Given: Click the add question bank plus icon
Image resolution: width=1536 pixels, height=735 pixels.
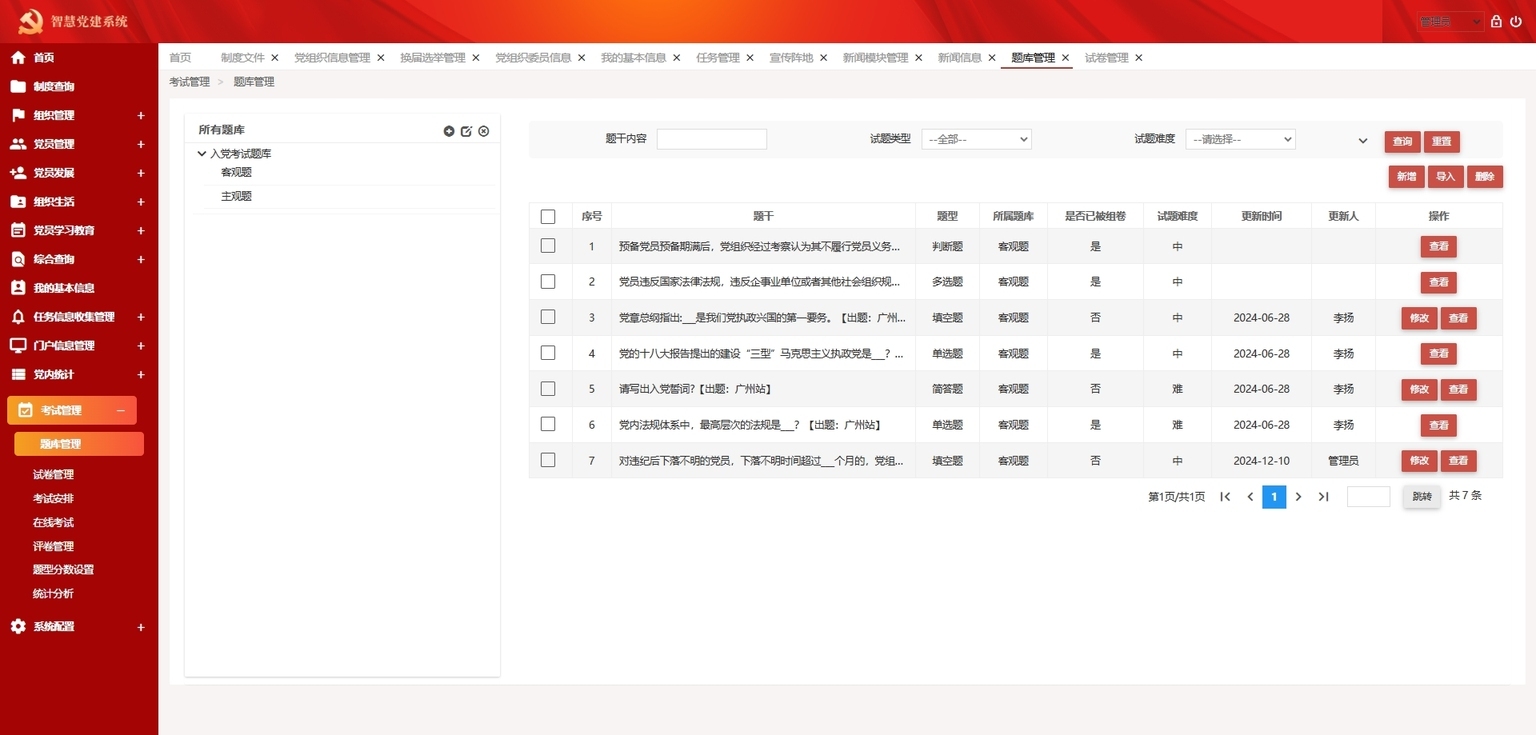Looking at the screenshot, I should [x=449, y=131].
